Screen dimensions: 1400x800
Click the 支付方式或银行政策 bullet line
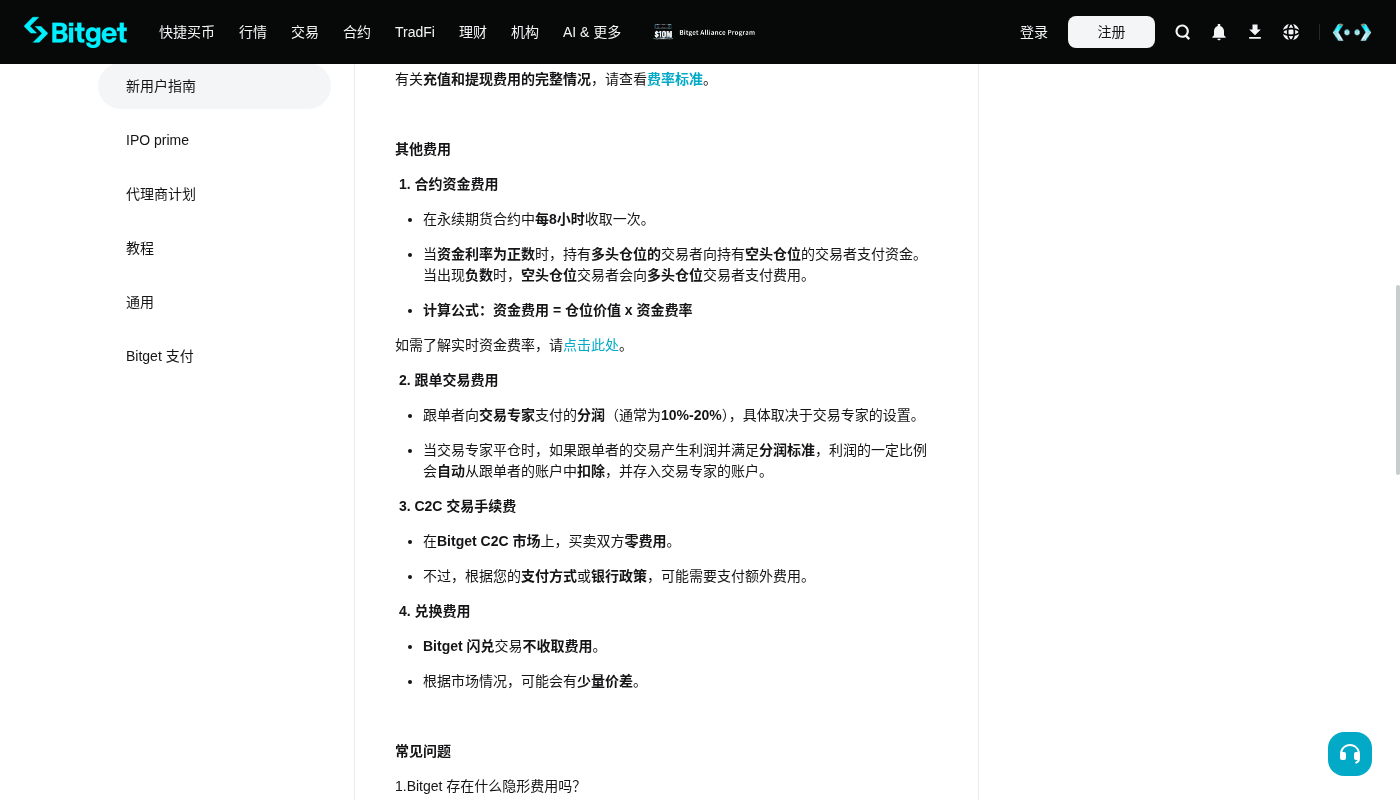pyautogui.click(x=619, y=576)
